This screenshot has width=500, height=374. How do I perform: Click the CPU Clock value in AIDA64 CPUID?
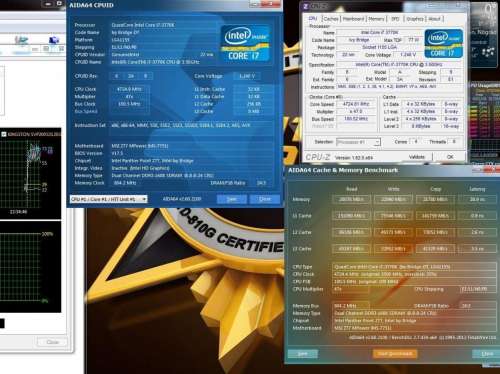129,89
